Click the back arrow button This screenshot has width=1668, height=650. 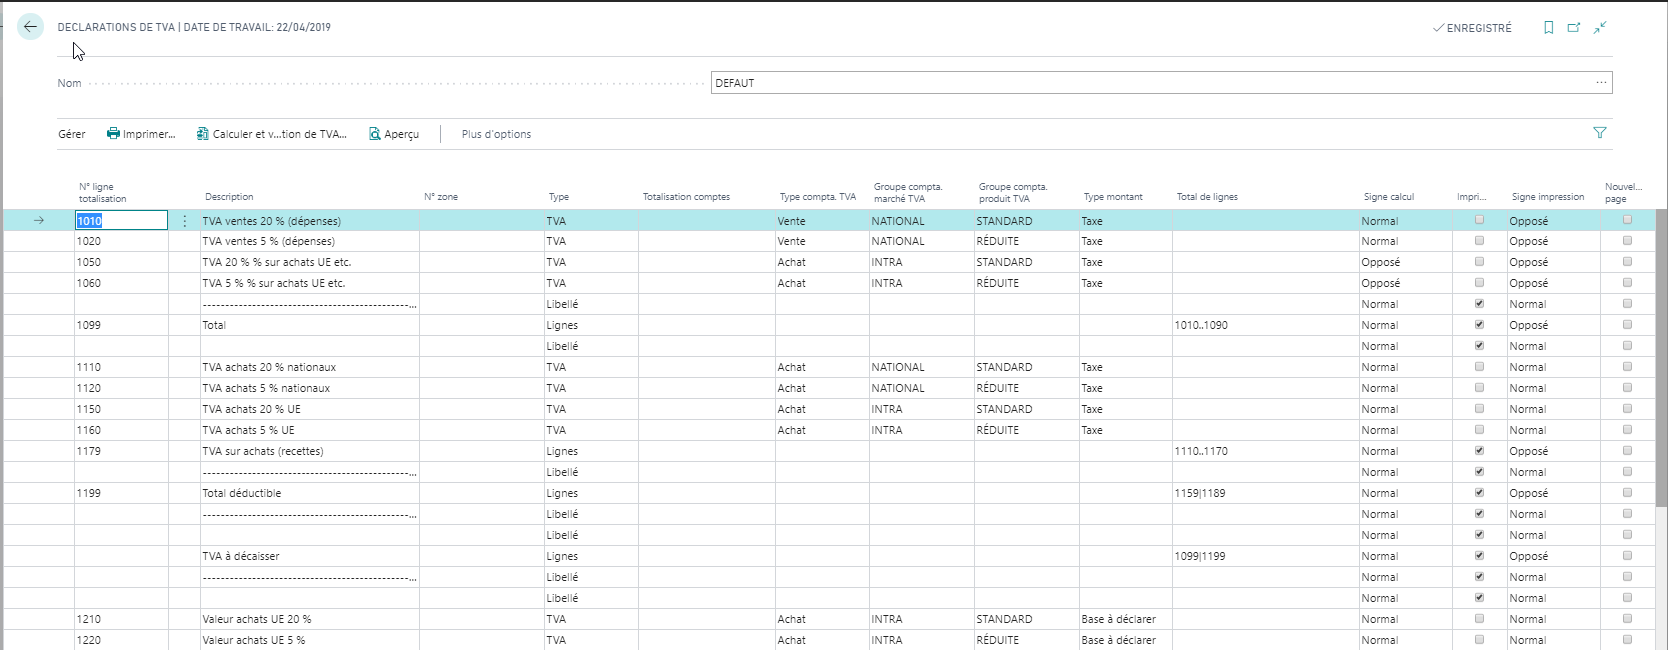point(30,27)
